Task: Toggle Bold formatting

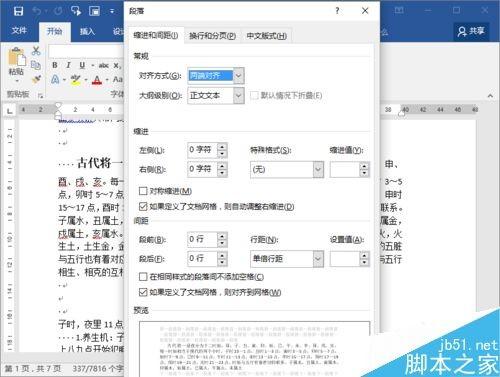Action: pyautogui.click(x=55, y=65)
